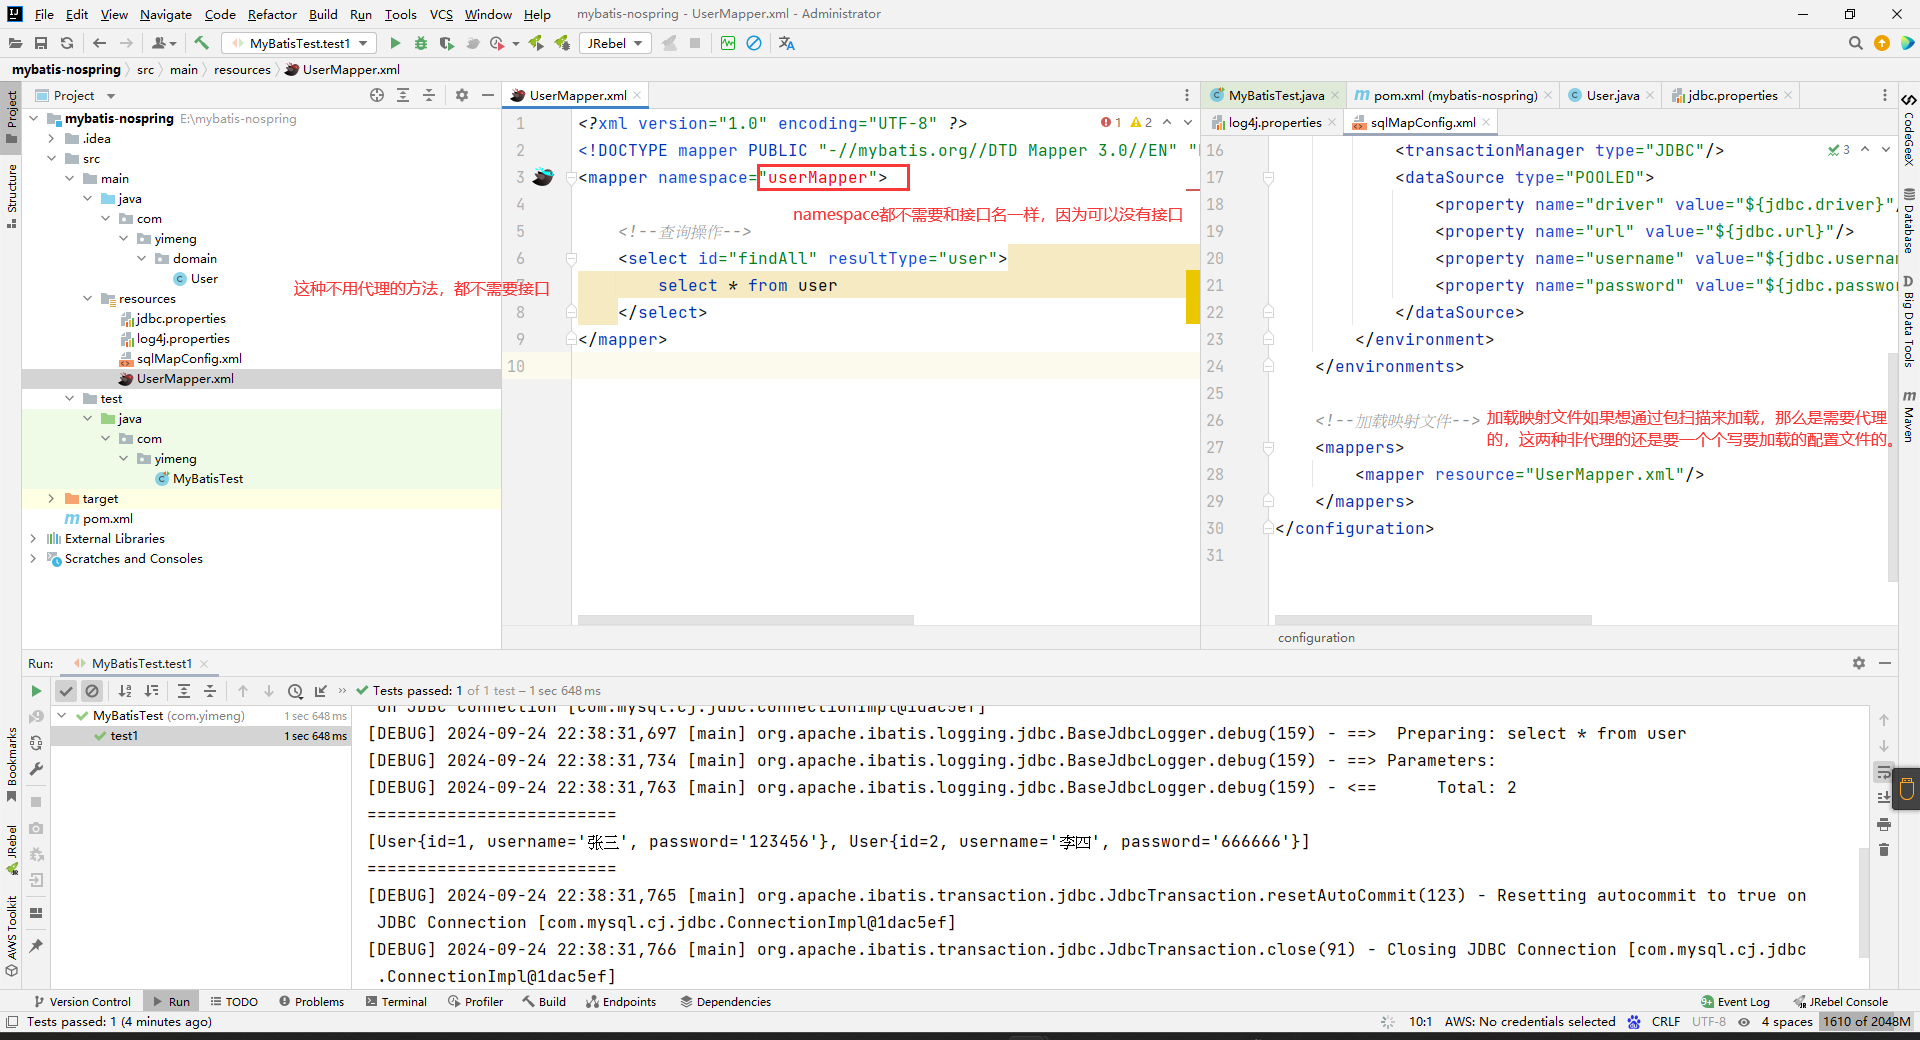
Task: Collapse all in Project panel toolbar
Action: pos(429,95)
